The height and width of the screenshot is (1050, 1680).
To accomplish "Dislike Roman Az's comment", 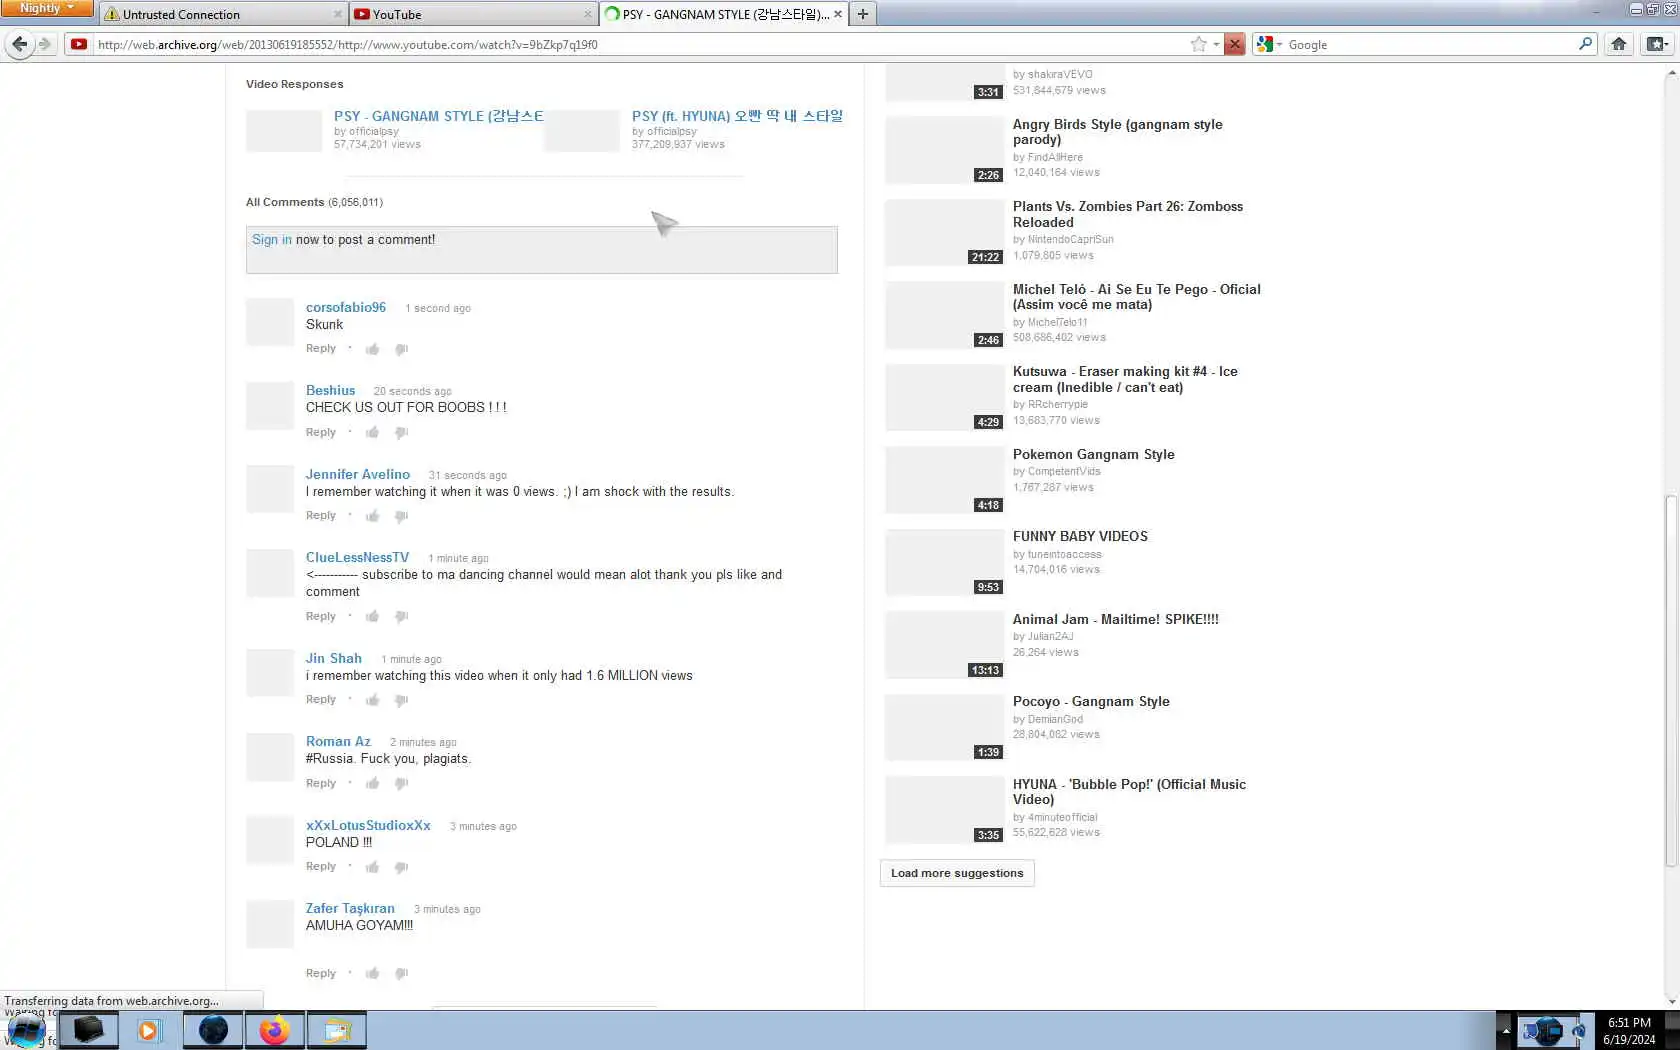I will [x=401, y=783].
